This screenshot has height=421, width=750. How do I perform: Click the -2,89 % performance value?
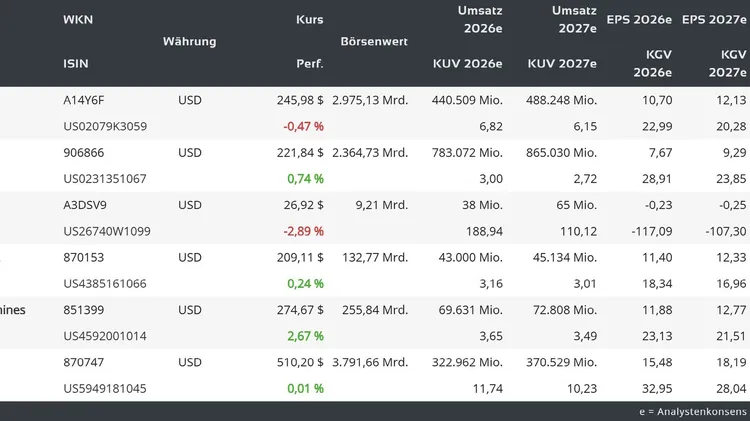(x=303, y=231)
